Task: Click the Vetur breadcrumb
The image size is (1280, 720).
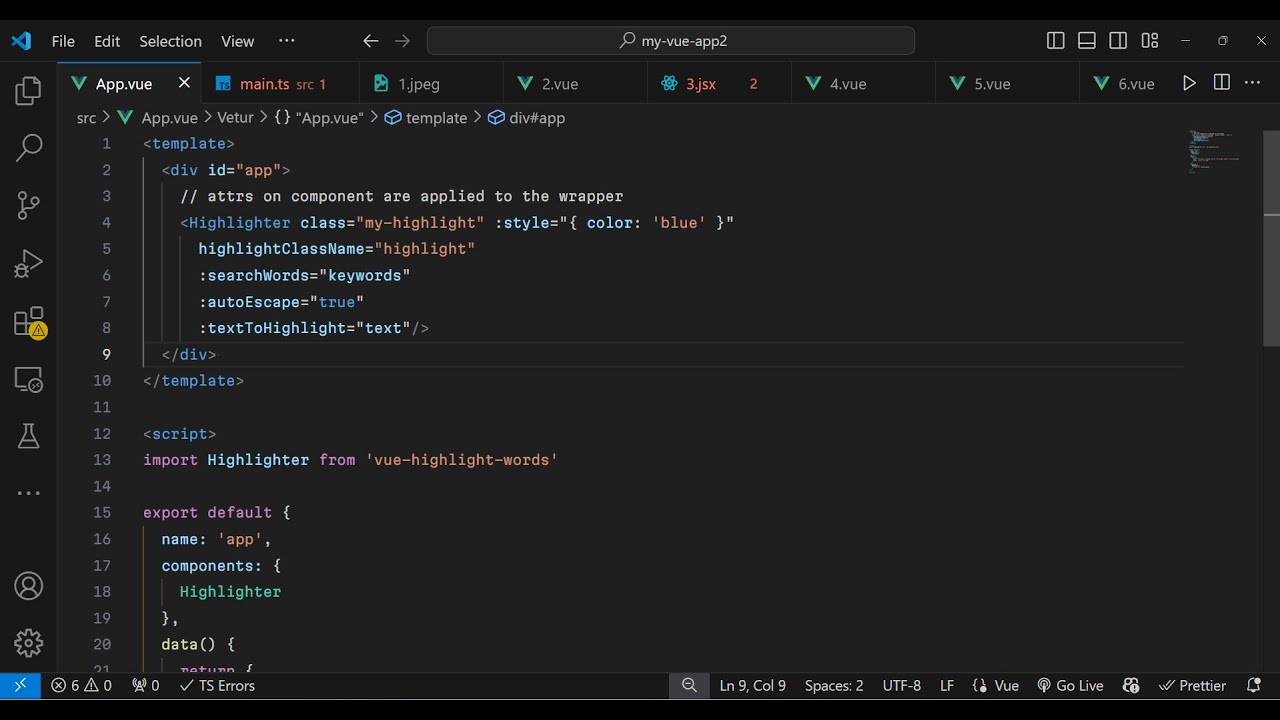Action: (x=235, y=118)
